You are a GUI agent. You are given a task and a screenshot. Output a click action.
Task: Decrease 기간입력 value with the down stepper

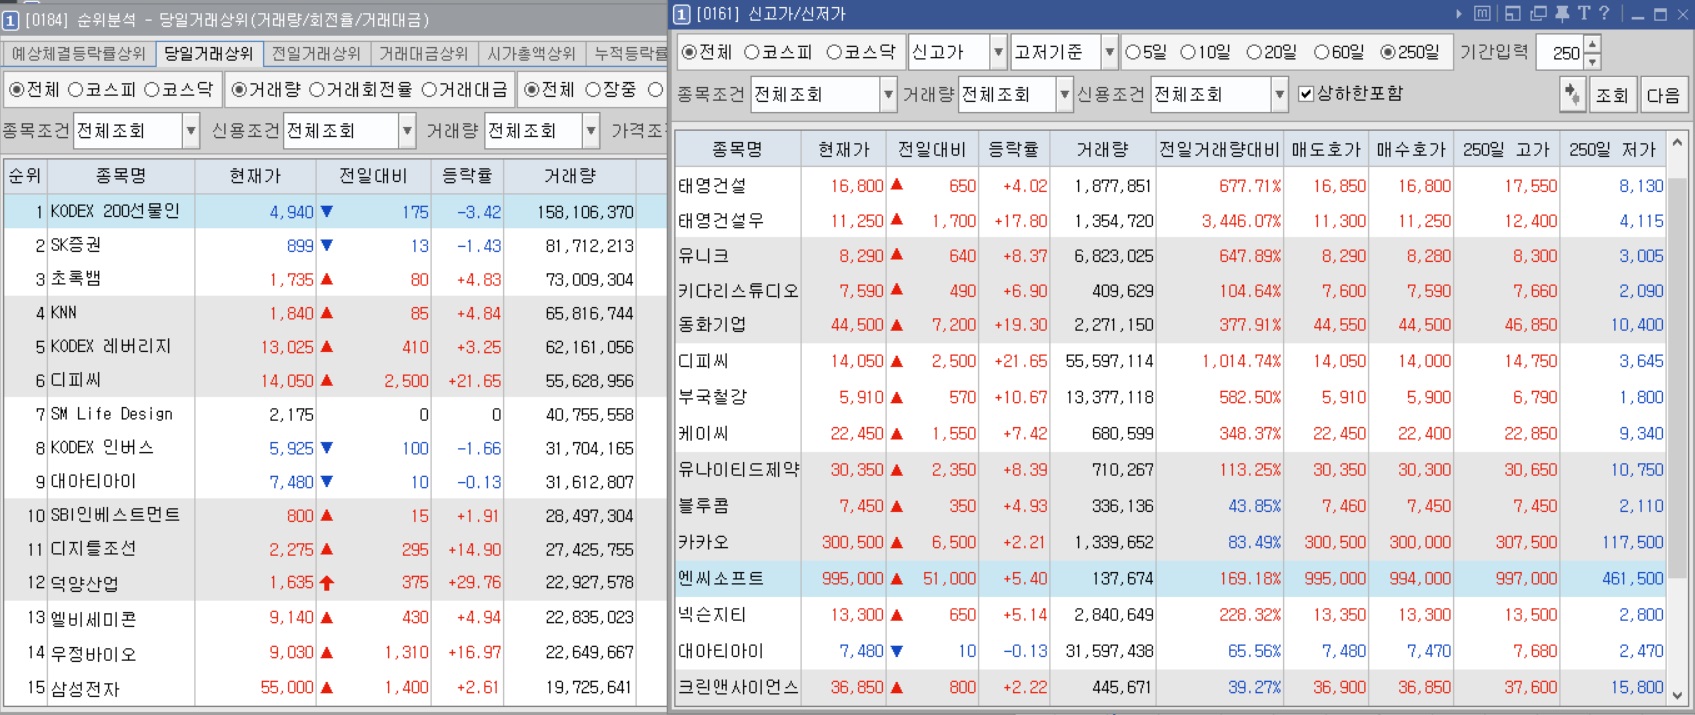point(1592,60)
